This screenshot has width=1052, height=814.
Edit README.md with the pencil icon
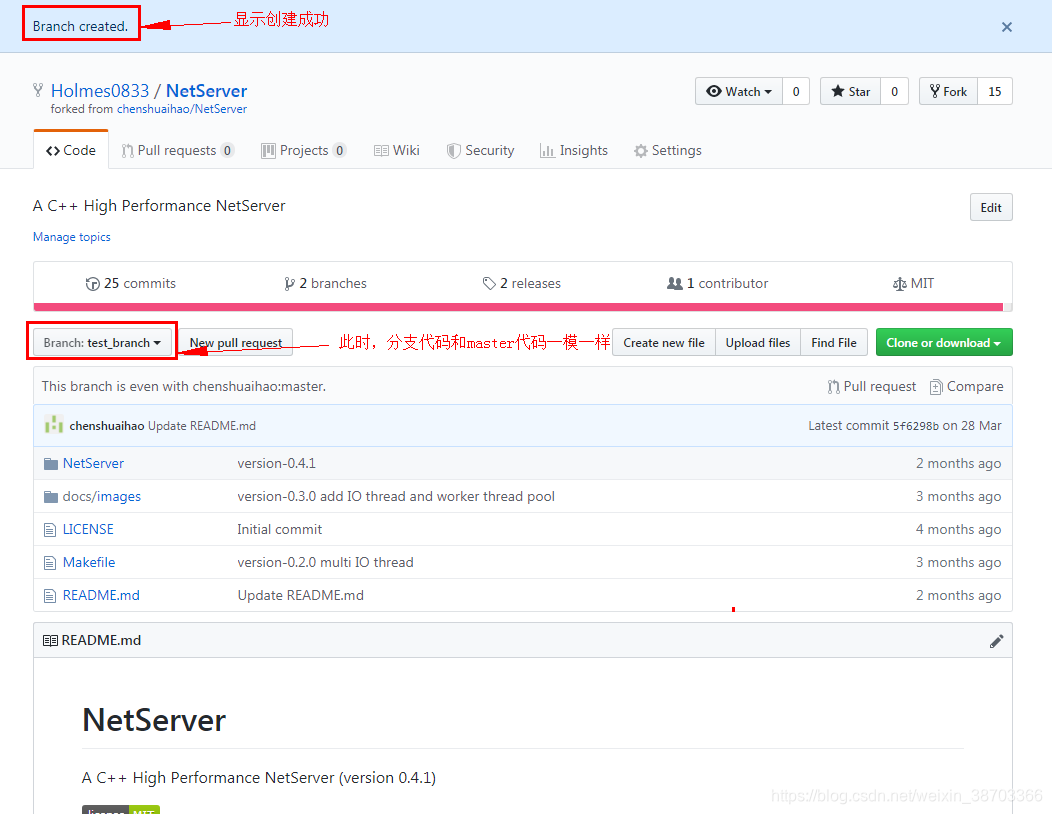pyautogui.click(x=996, y=641)
